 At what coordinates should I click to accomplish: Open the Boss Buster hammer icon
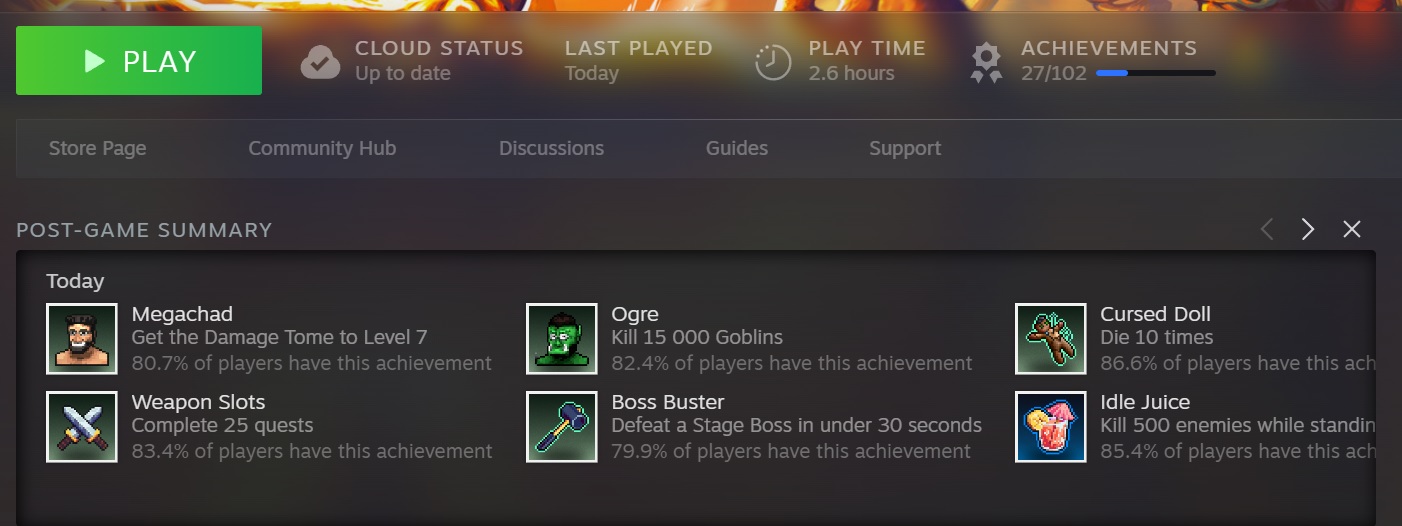[562, 427]
